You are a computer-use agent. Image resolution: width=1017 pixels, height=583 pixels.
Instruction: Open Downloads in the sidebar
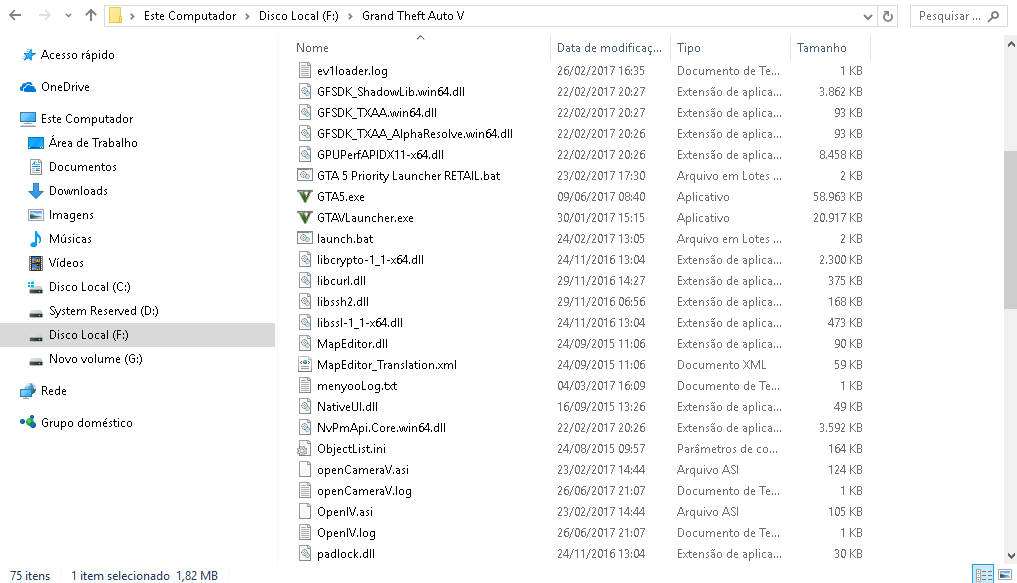tap(78, 191)
